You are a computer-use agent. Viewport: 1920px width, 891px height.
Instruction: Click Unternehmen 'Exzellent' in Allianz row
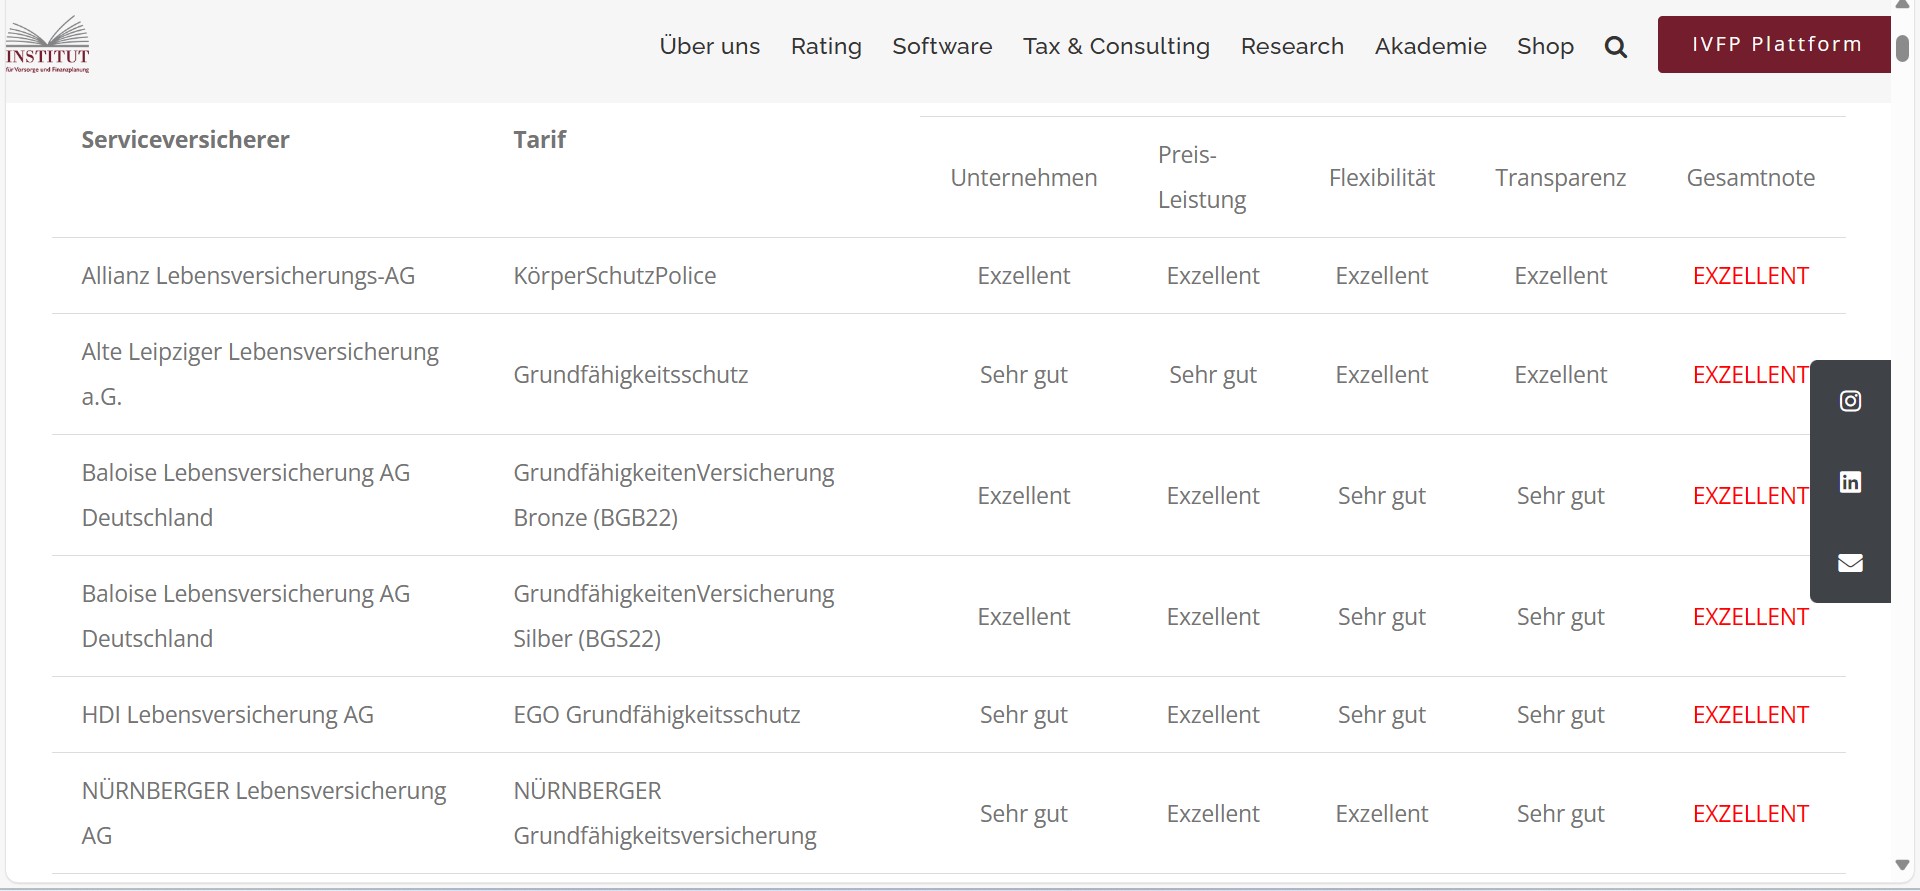coord(1023,275)
